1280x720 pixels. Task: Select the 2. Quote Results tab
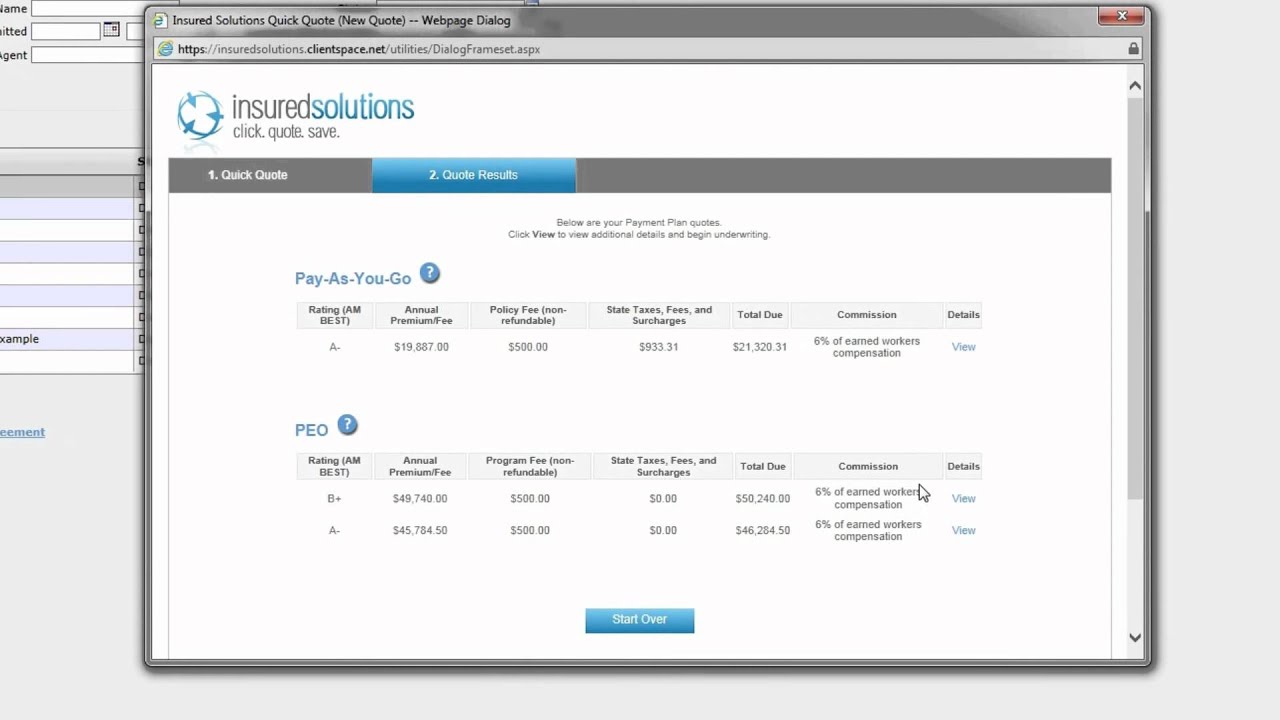pyautogui.click(x=474, y=175)
